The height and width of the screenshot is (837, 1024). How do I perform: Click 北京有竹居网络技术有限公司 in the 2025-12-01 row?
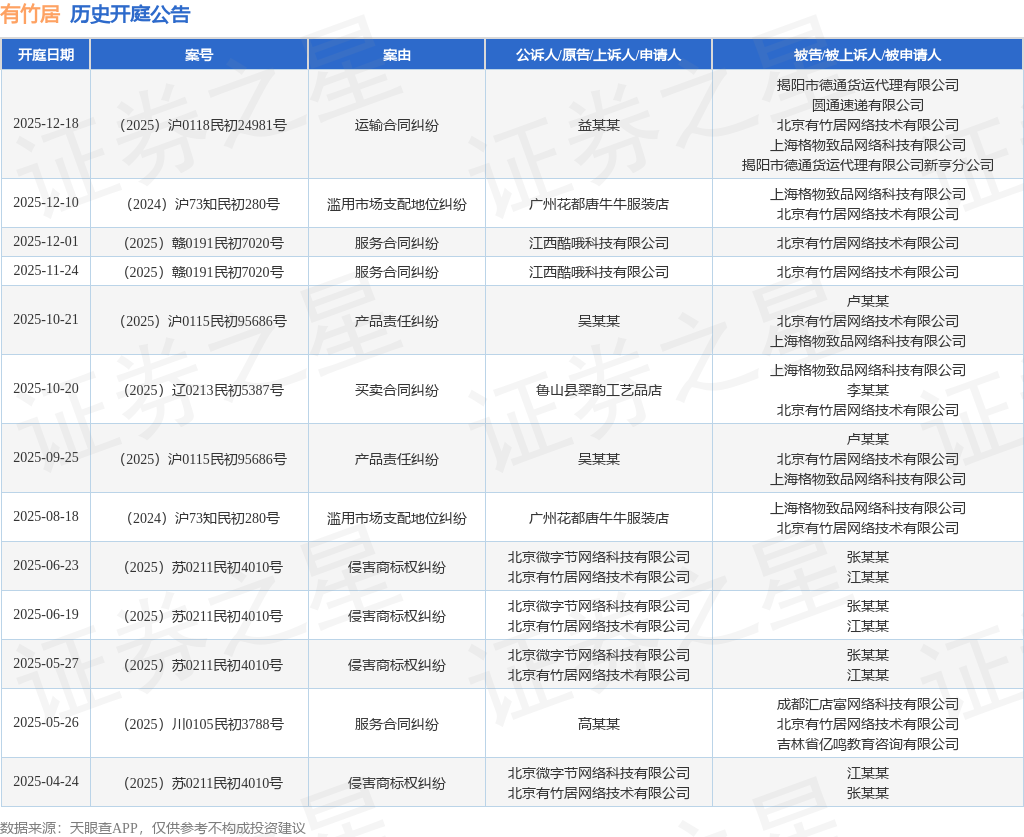[867, 244]
